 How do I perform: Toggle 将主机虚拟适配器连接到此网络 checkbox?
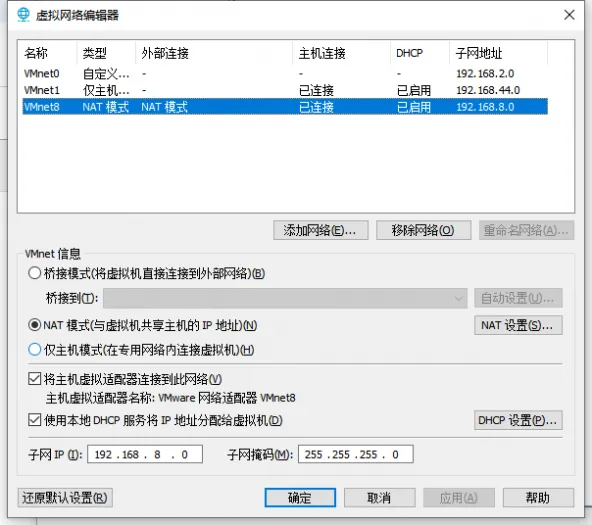click(x=34, y=379)
